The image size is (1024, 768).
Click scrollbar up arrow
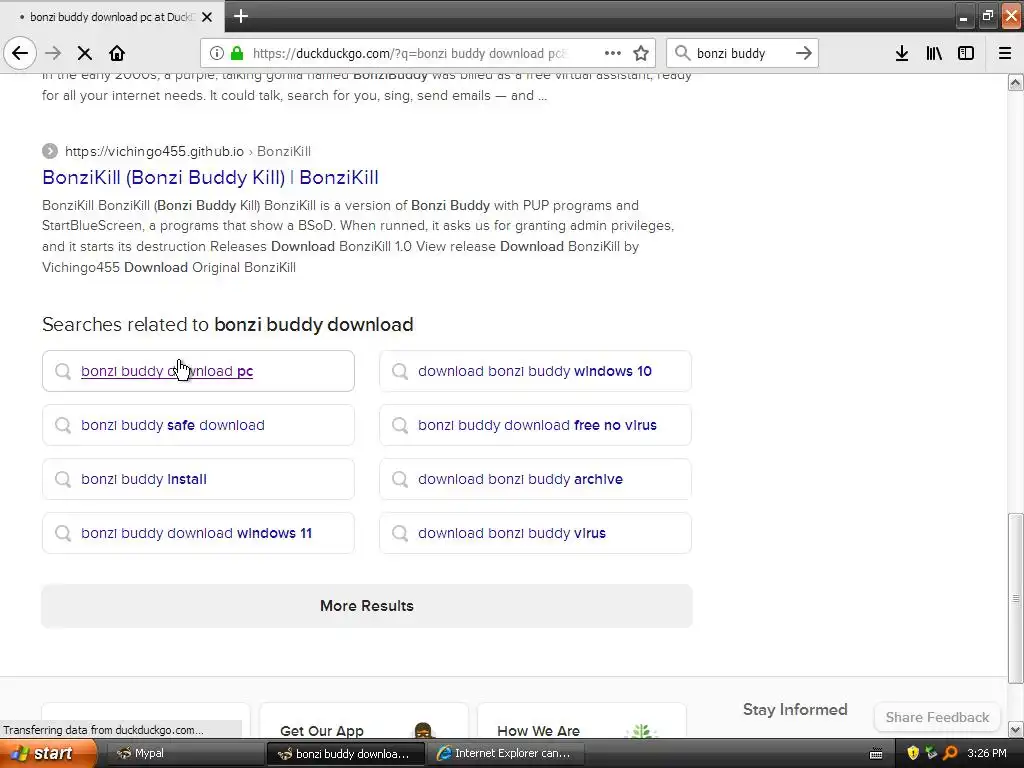click(1016, 82)
